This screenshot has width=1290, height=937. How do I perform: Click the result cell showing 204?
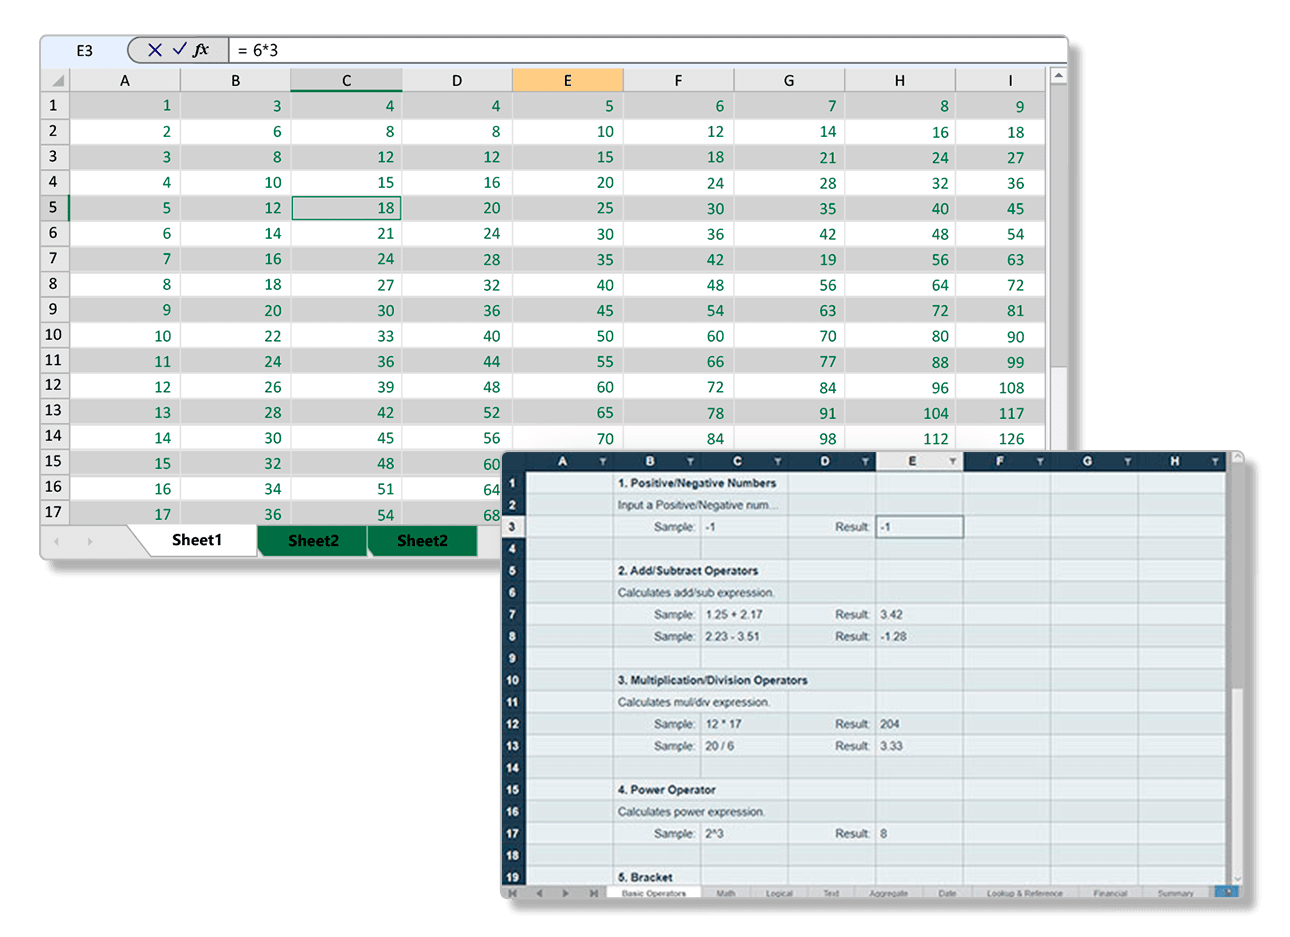click(x=919, y=724)
